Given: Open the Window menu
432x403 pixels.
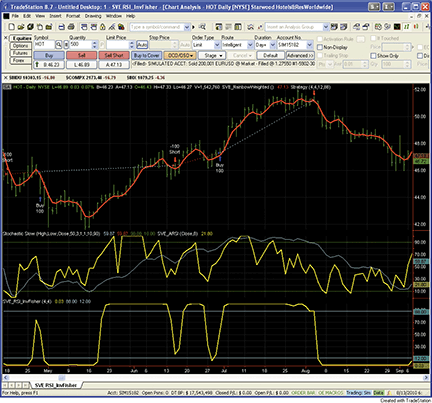Looking at the screenshot, I should tap(114, 16).
